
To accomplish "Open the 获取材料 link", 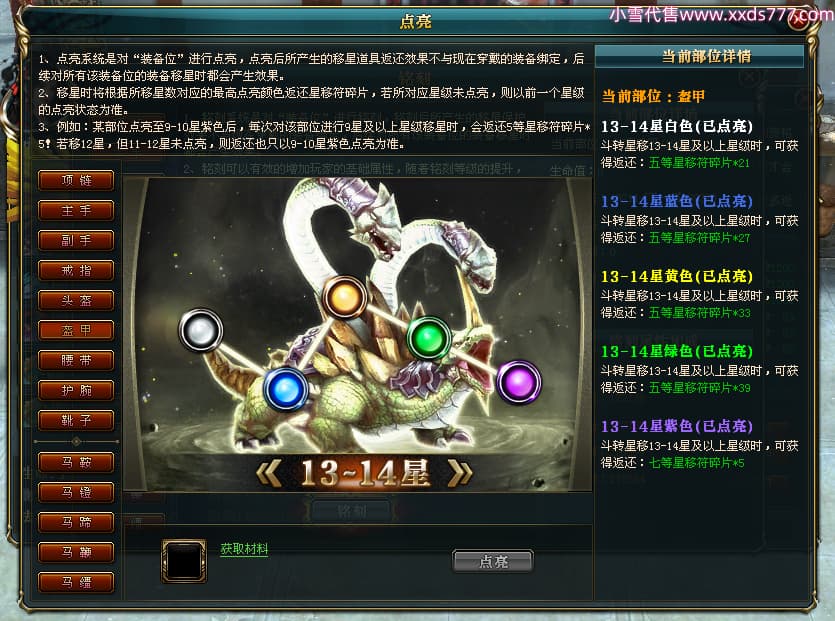I will tap(244, 549).
